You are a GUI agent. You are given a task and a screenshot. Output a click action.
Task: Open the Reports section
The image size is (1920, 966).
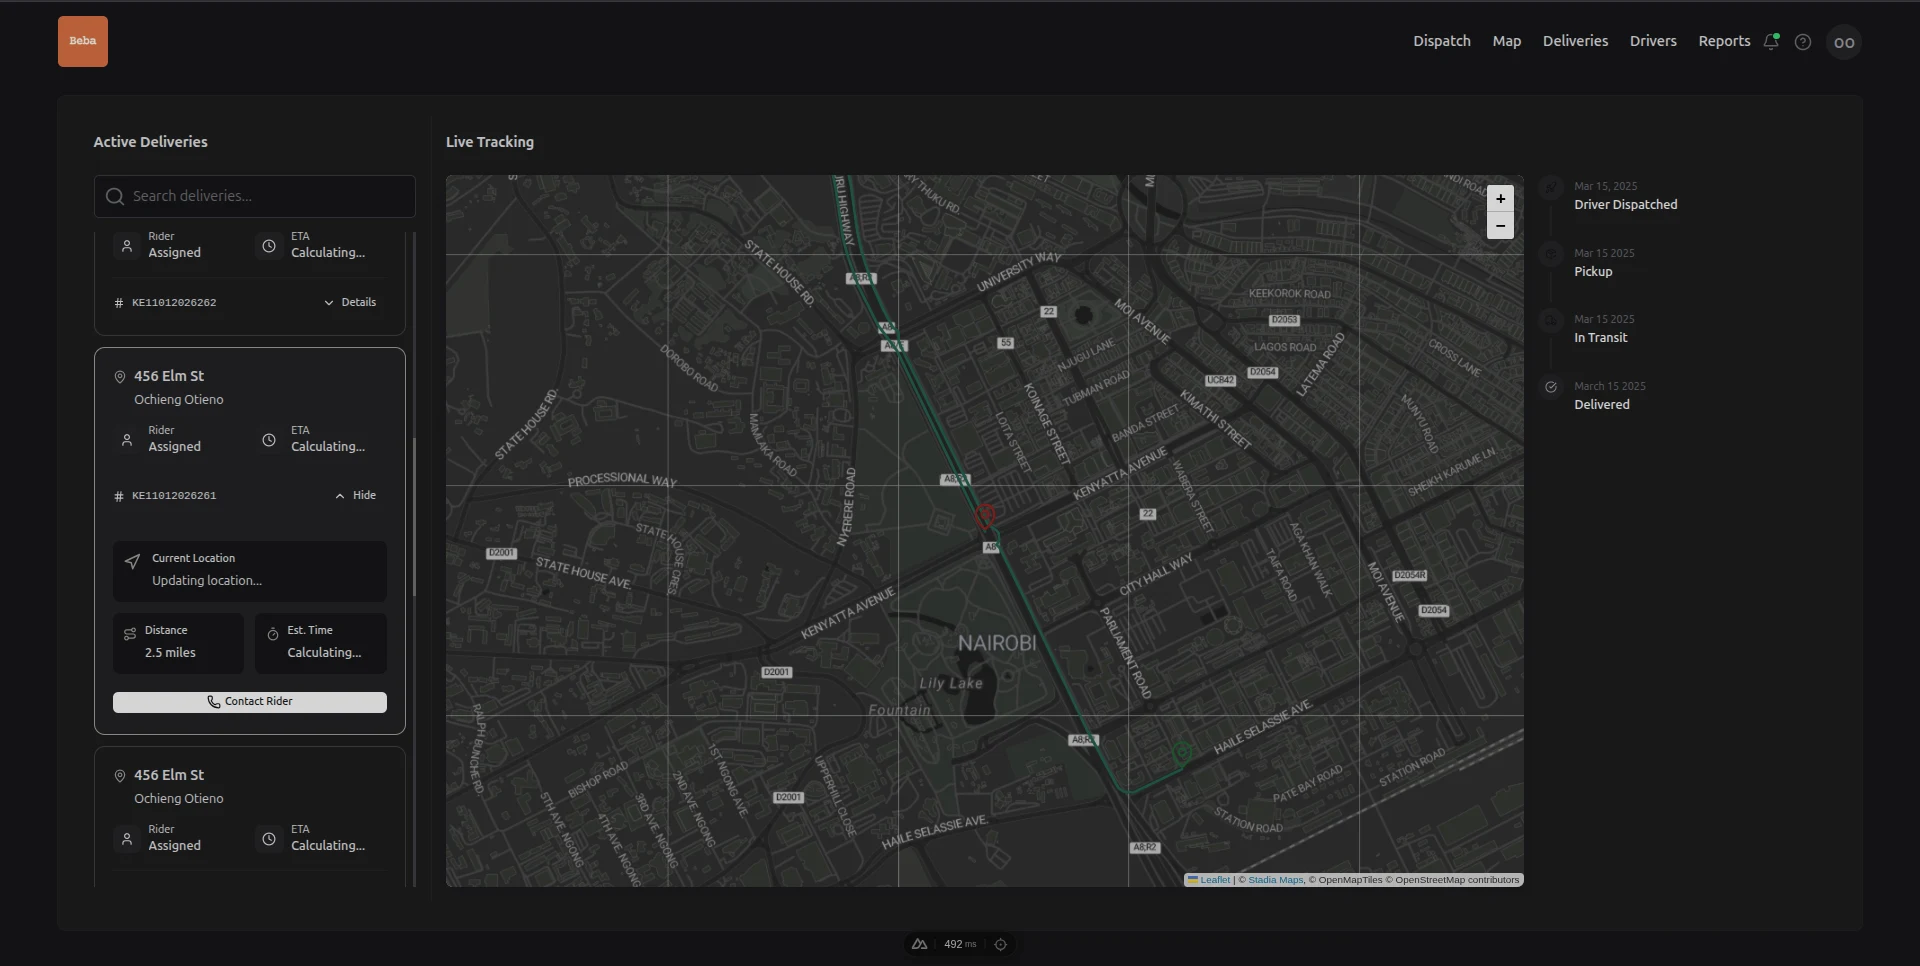click(1723, 41)
